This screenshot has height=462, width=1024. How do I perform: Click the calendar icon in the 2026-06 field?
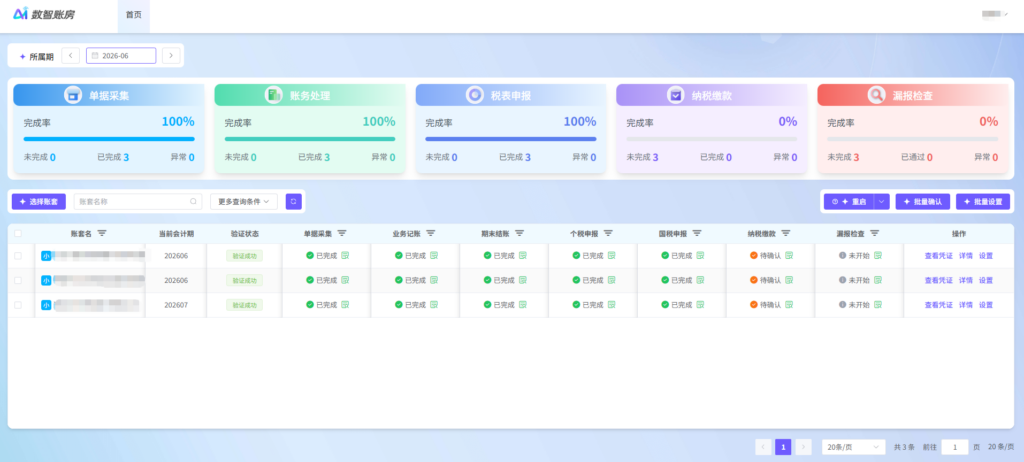[95, 56]
